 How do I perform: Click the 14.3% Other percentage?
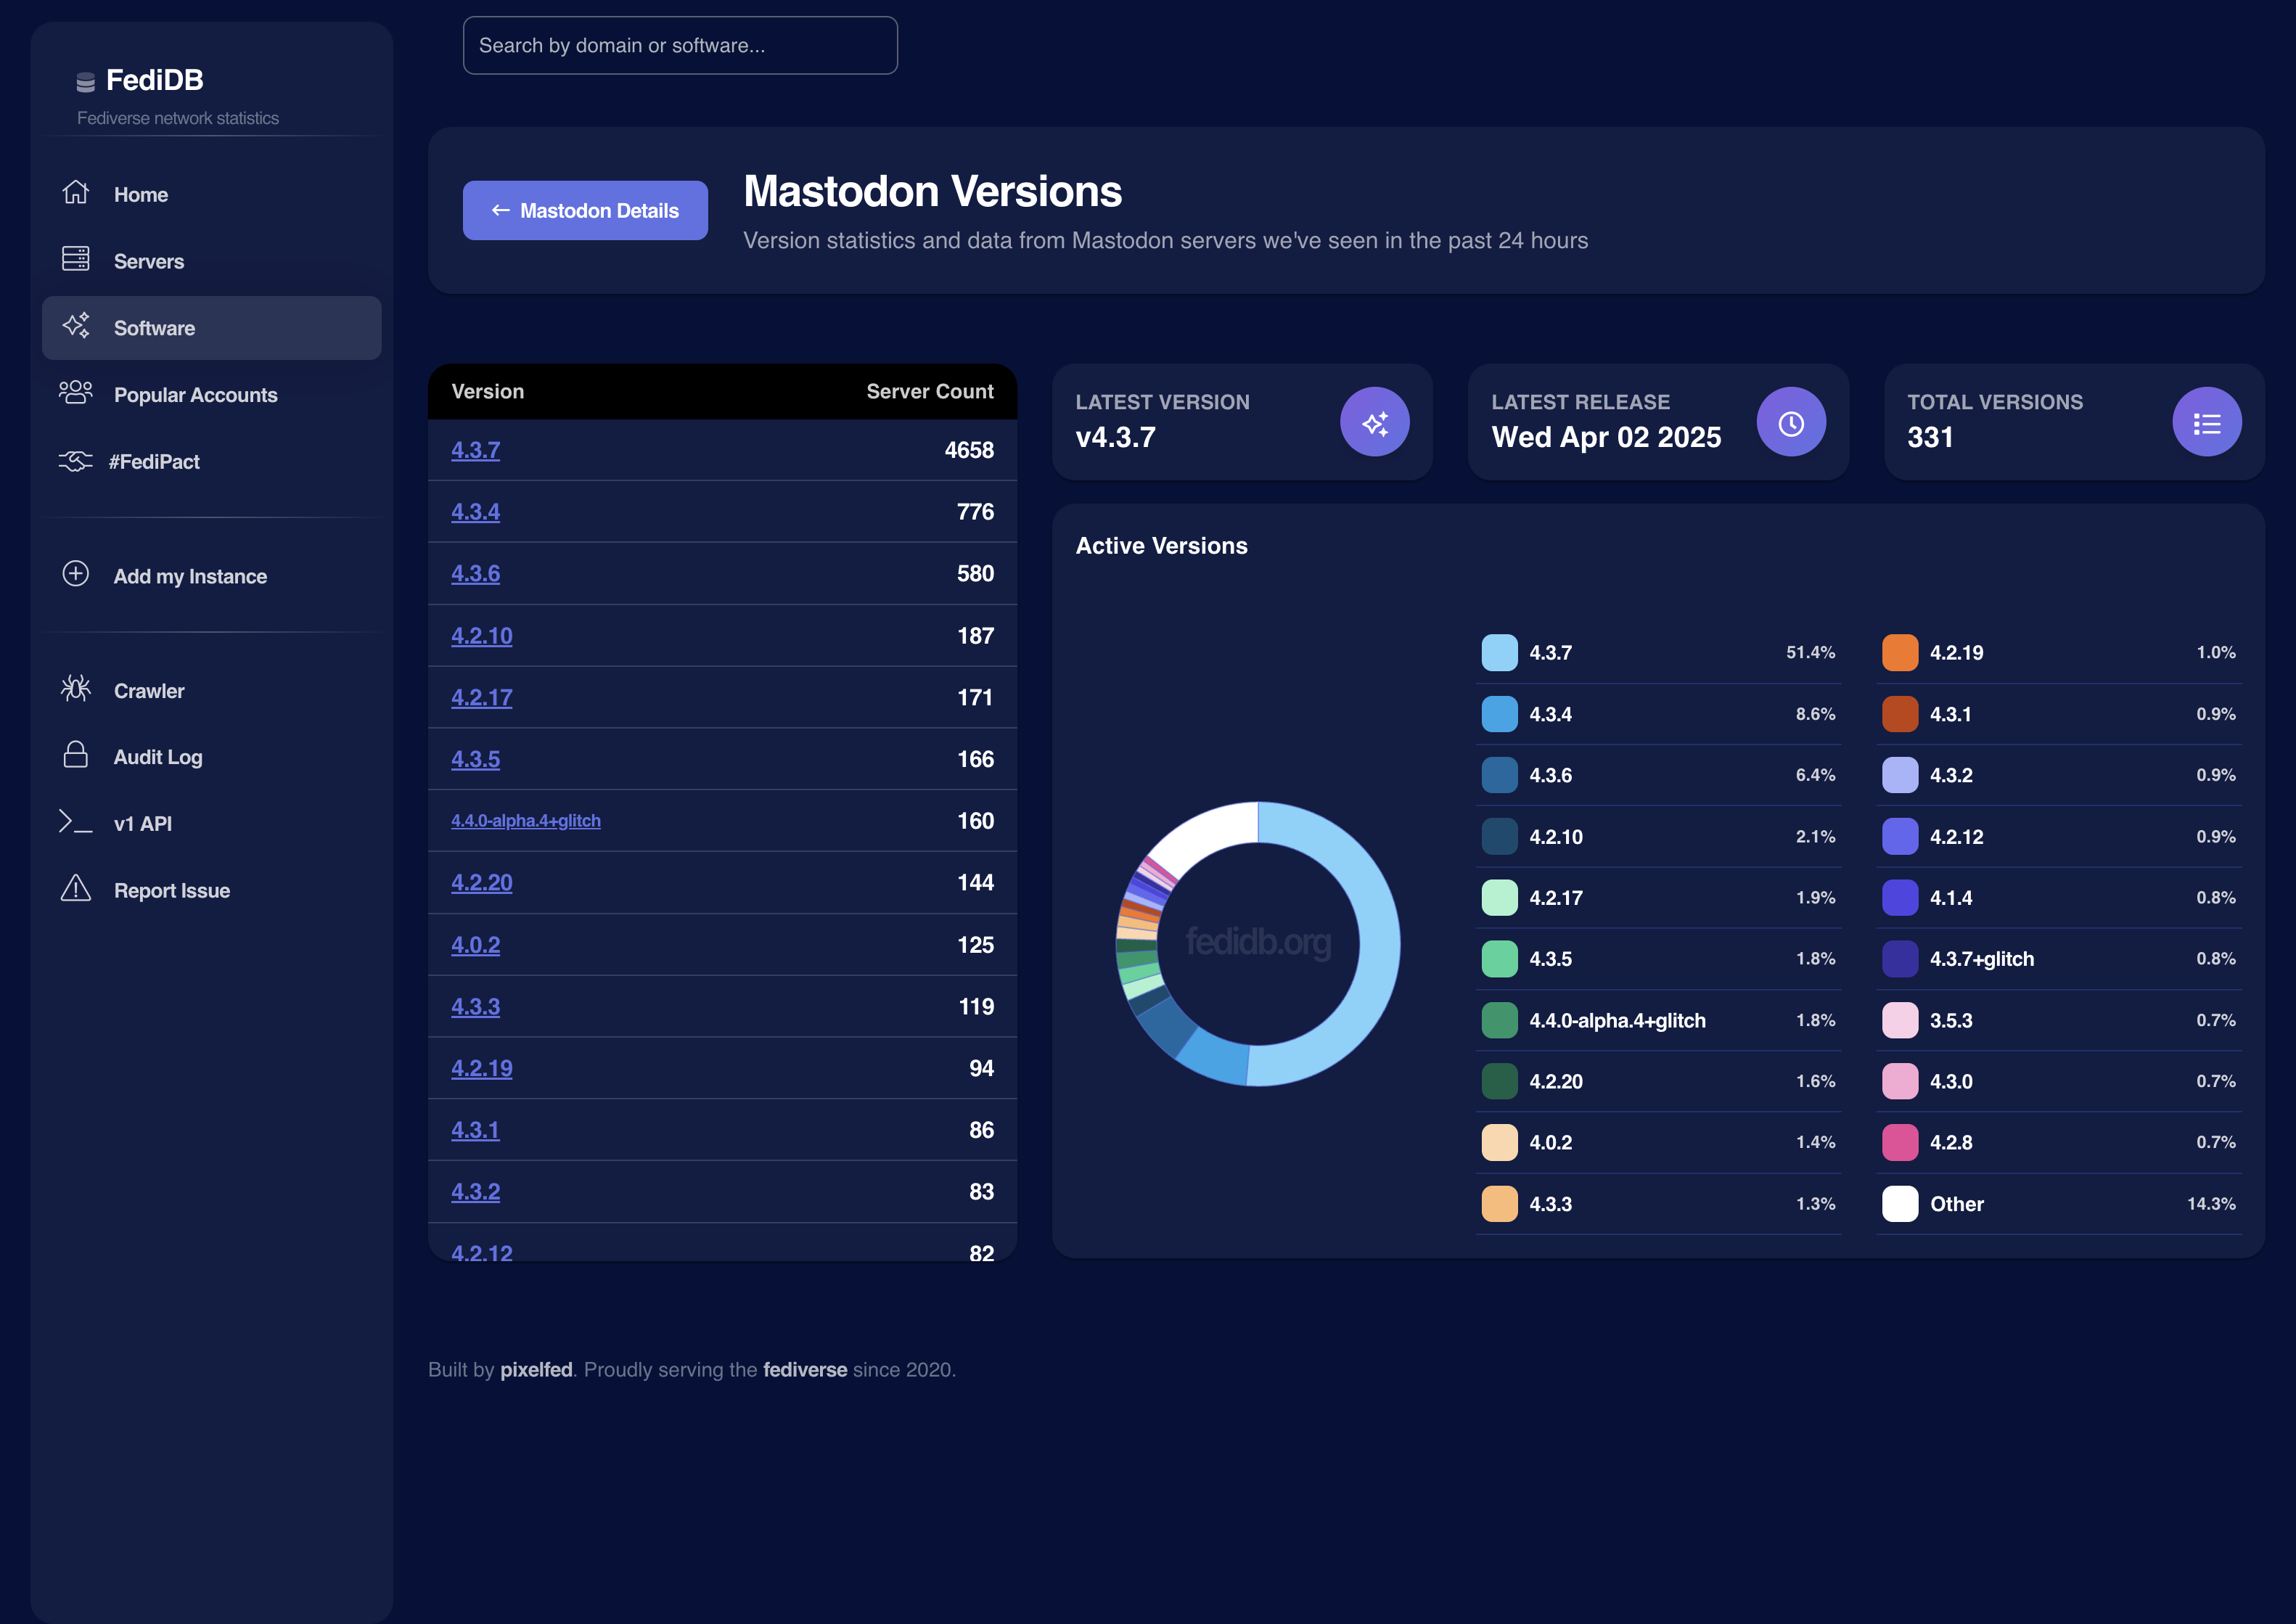[x=2211, y=1204]
